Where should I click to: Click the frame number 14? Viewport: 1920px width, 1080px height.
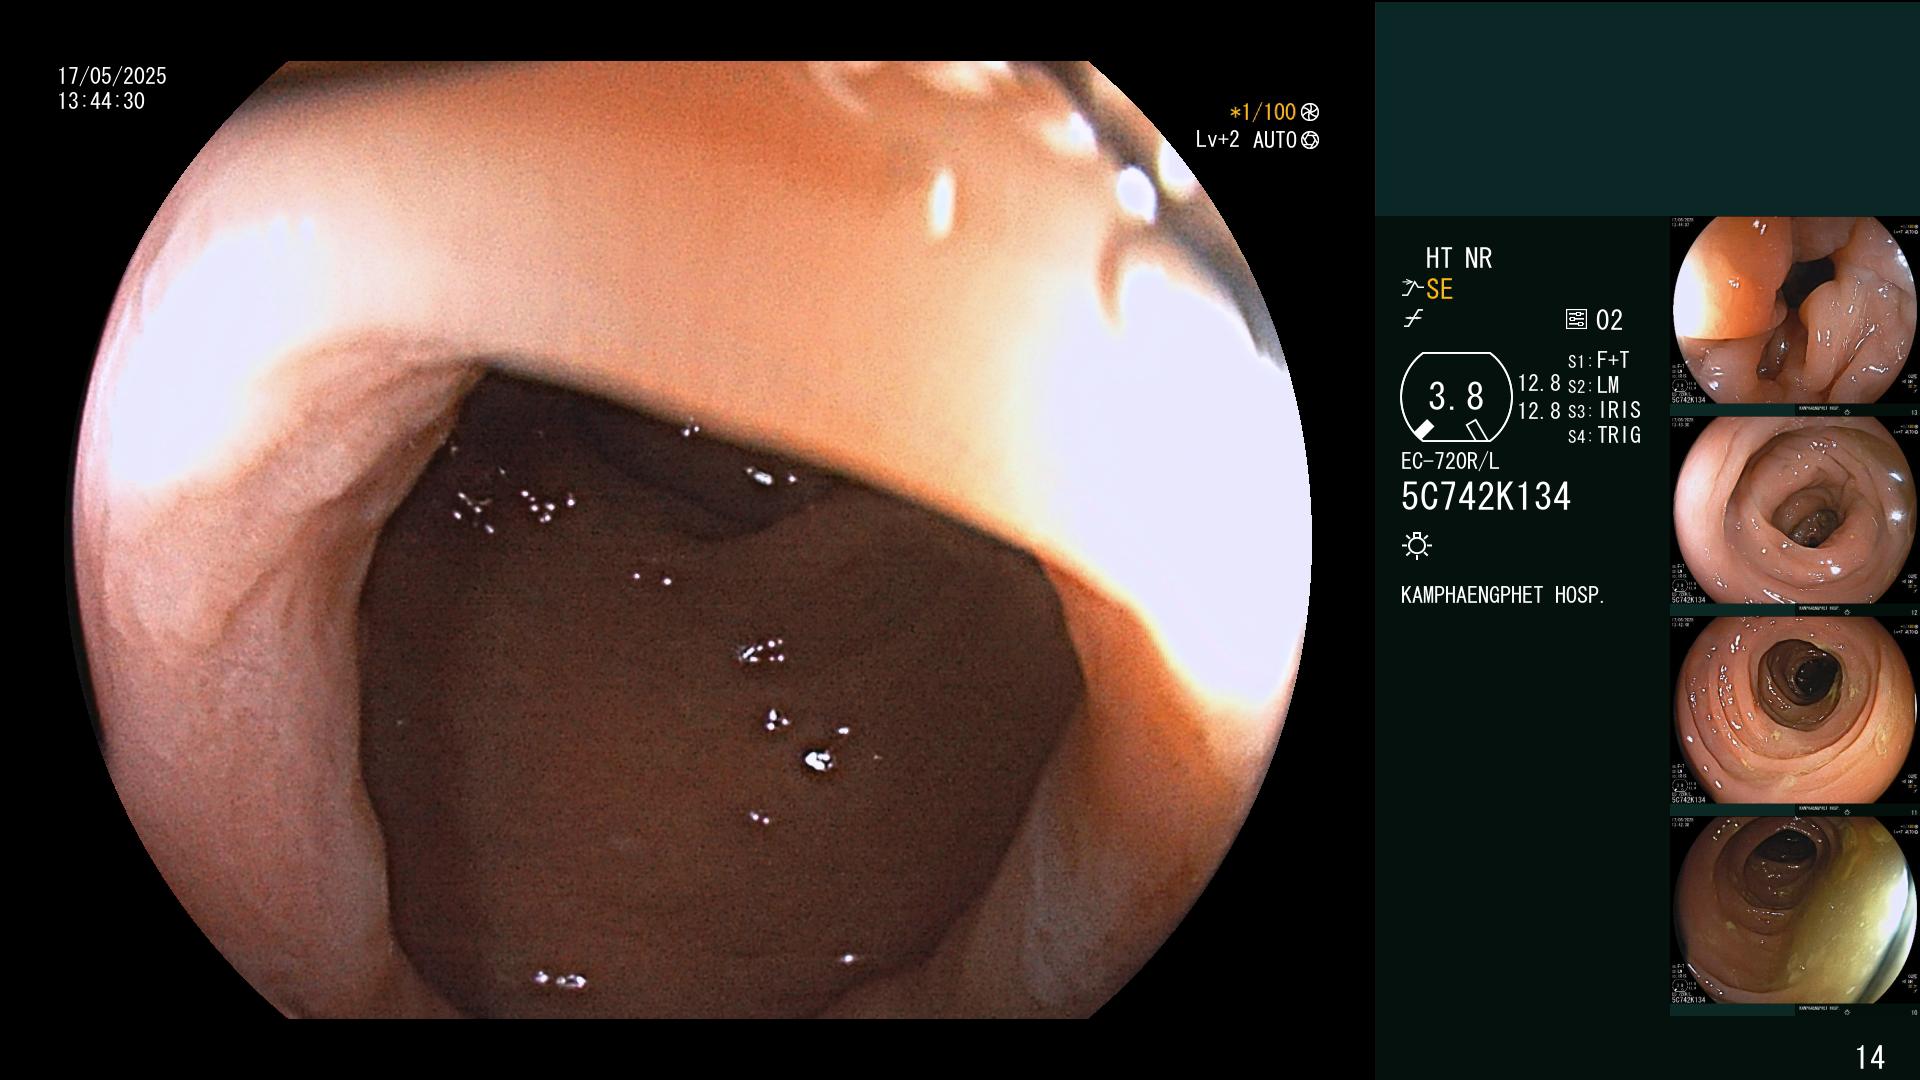pos(1870,1057)
